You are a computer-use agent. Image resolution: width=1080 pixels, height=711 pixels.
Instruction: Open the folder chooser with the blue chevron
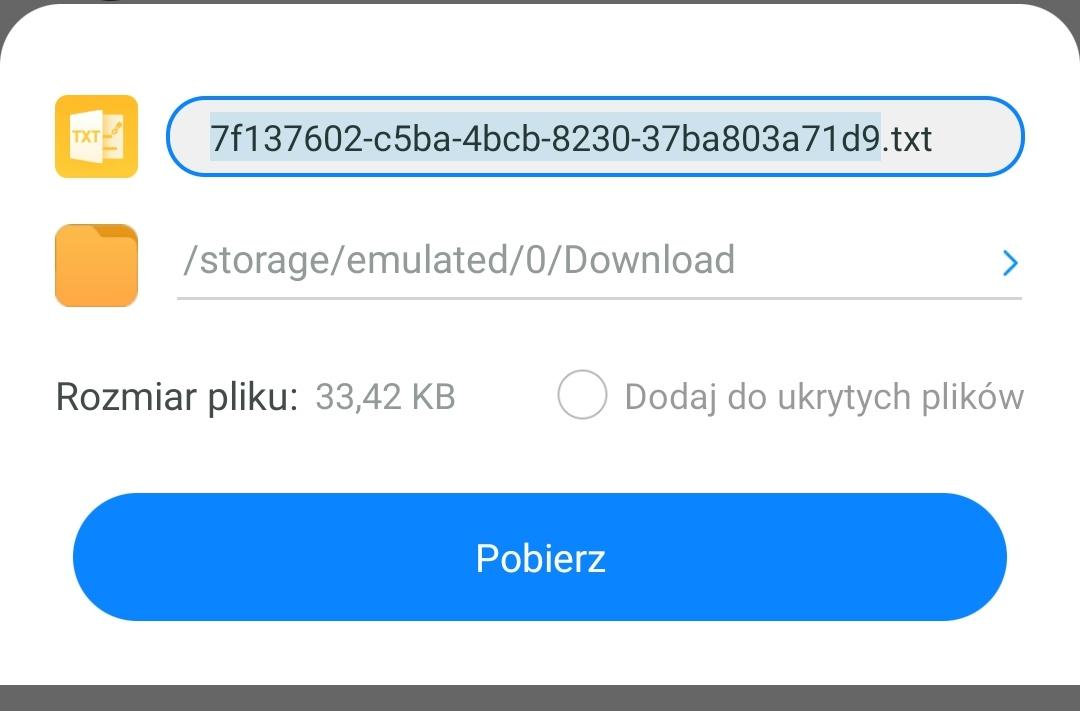(x=1010, y=263)
